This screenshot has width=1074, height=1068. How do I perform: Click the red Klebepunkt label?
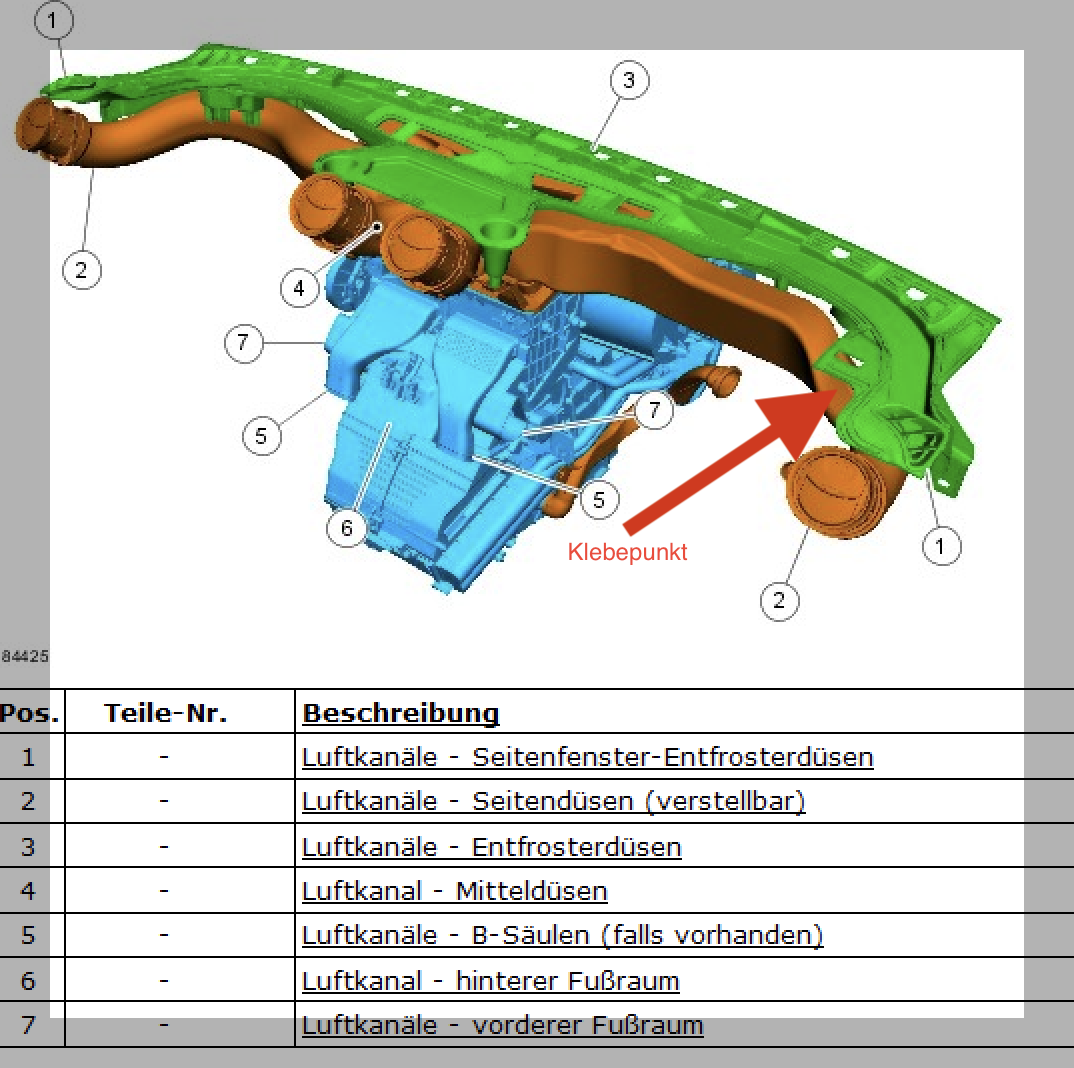tap(627, 552)
